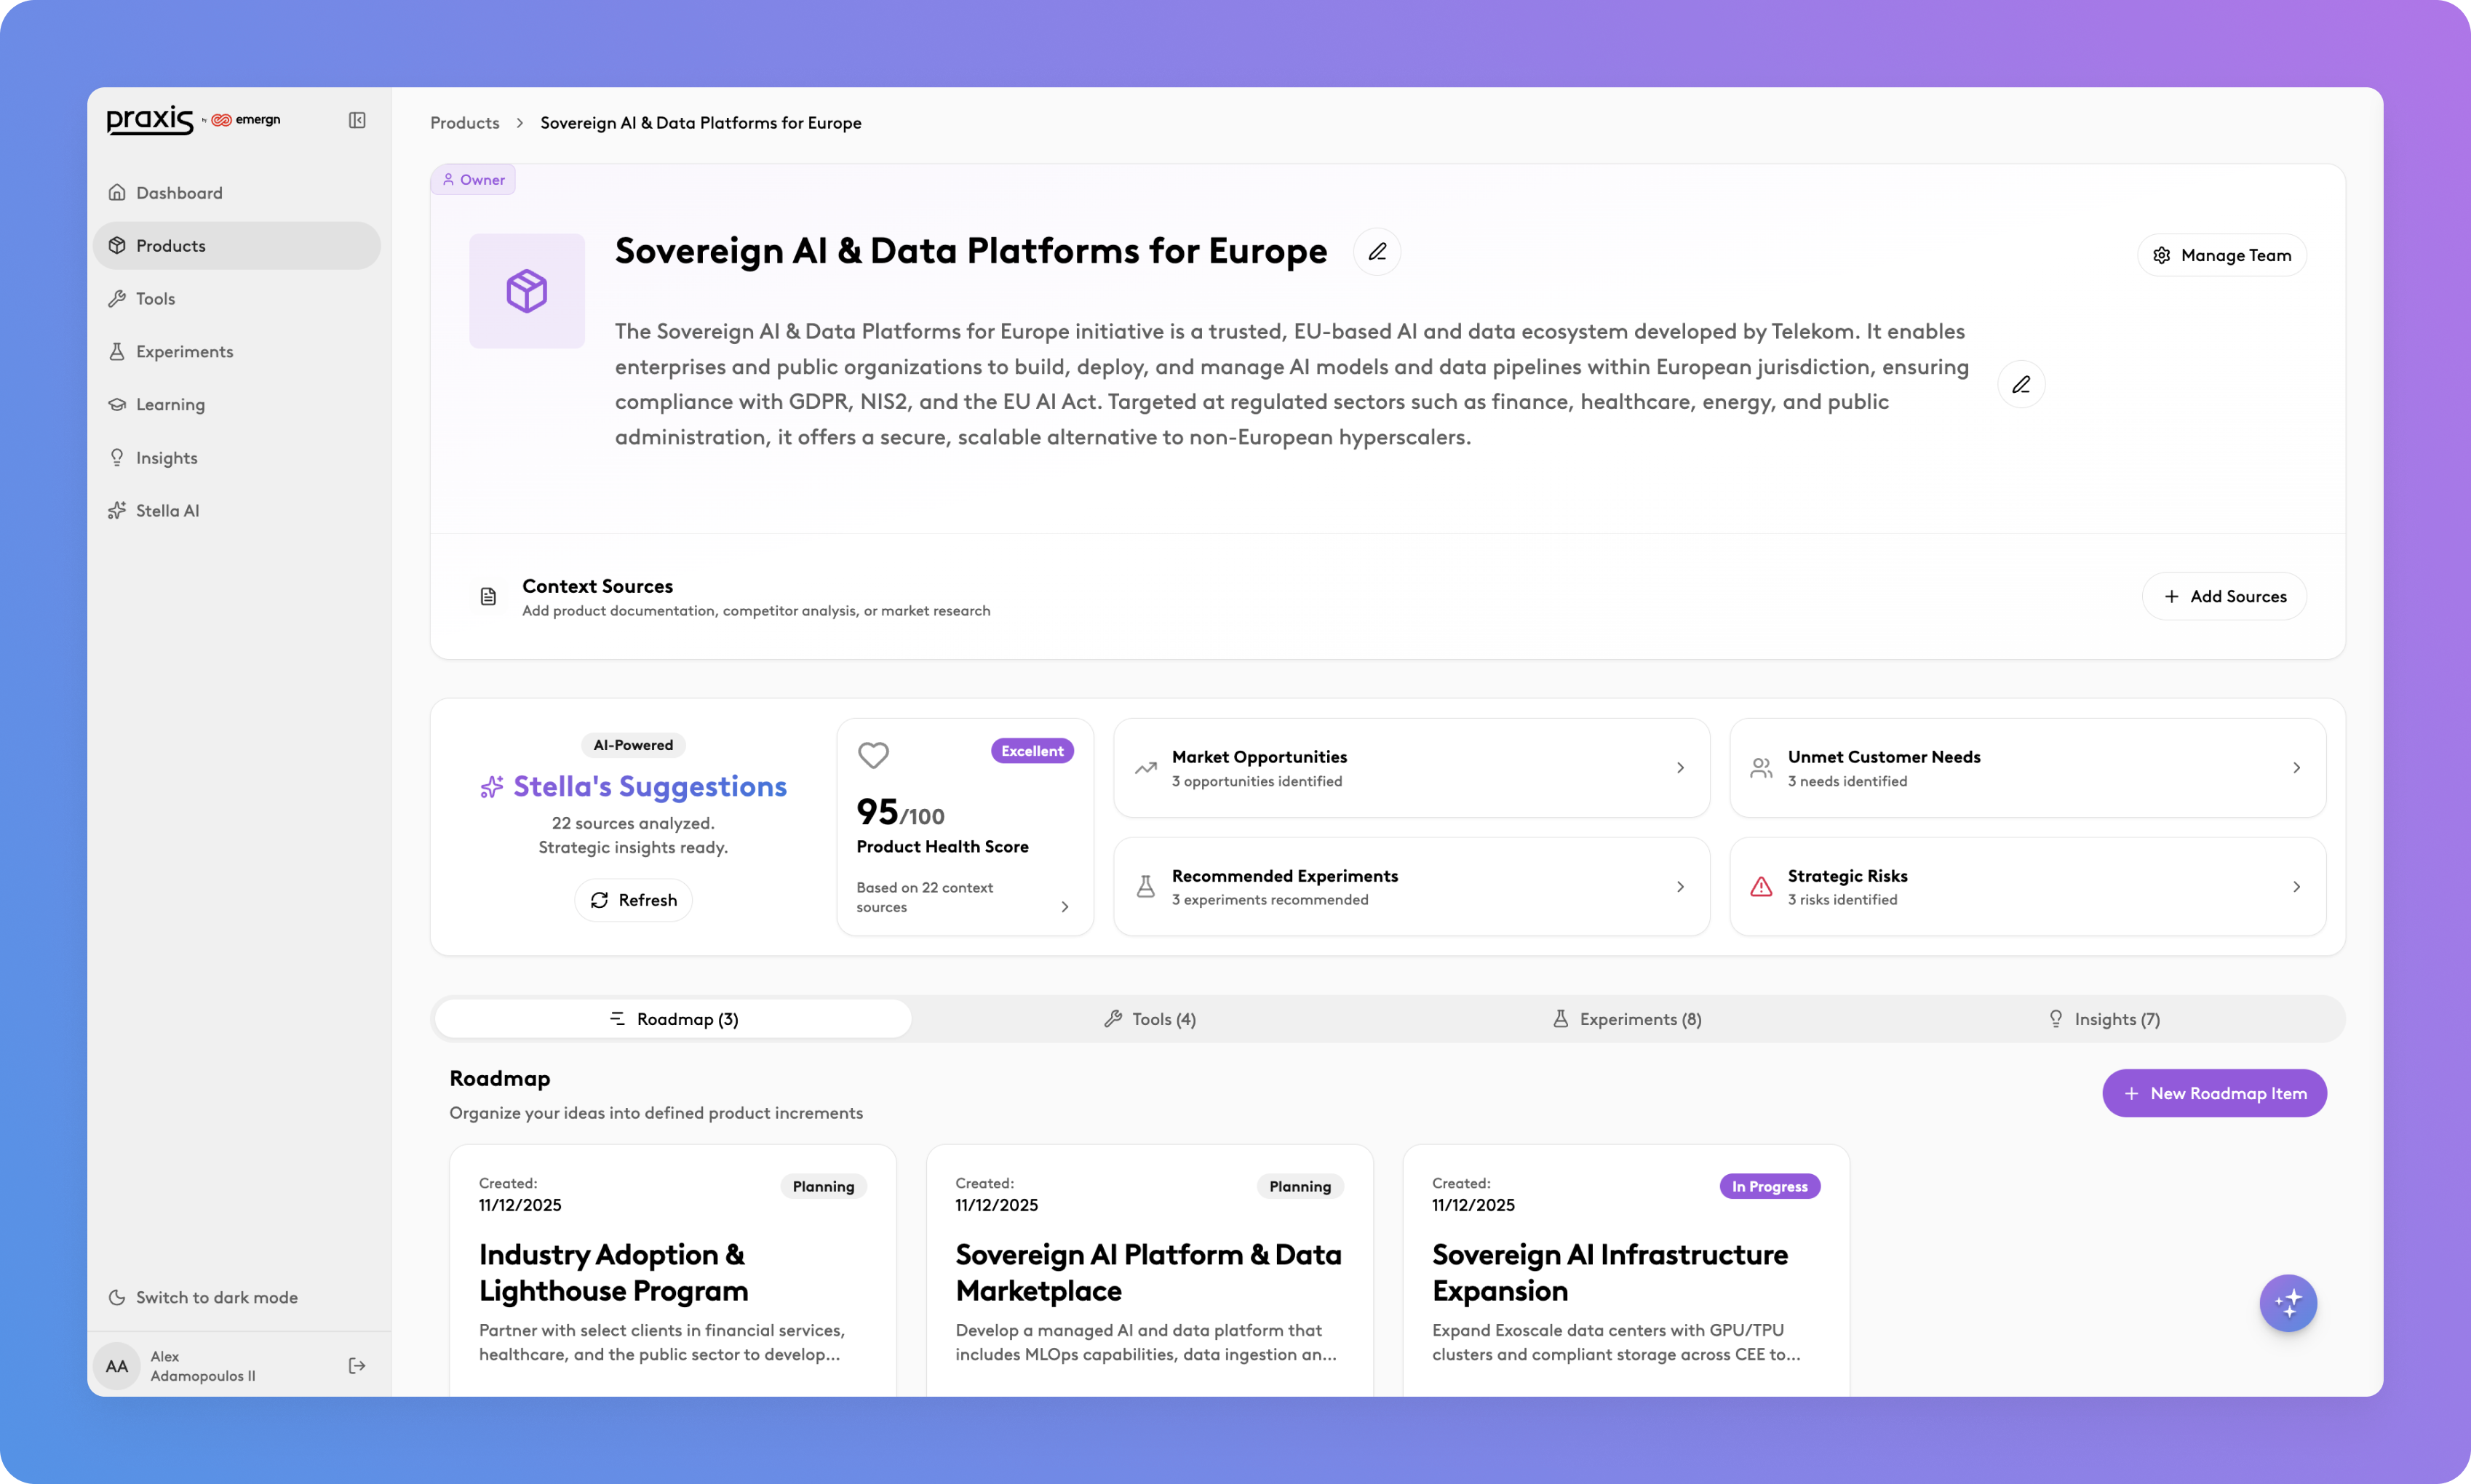
Task: Open Stella AI in sidebar
Action: tap(167, 510)
